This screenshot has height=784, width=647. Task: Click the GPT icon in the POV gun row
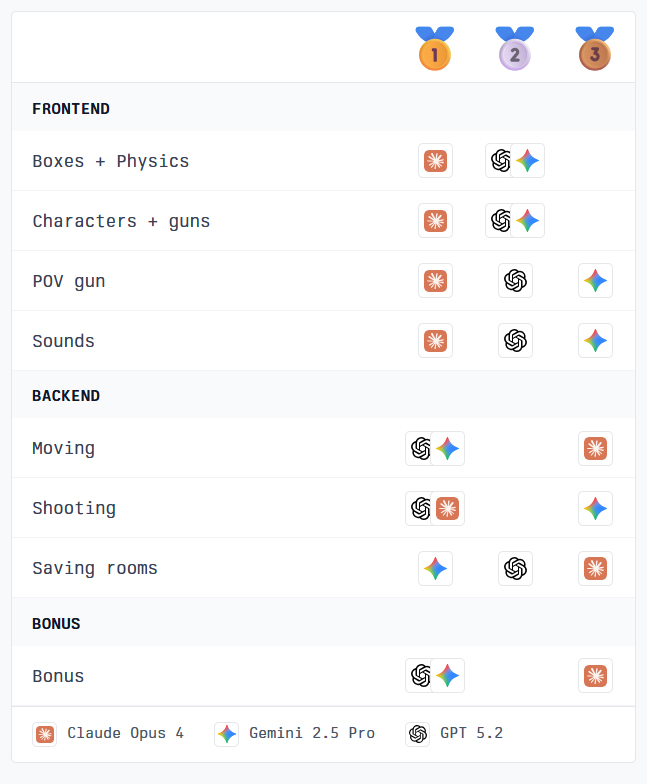[x=515, y=281]
